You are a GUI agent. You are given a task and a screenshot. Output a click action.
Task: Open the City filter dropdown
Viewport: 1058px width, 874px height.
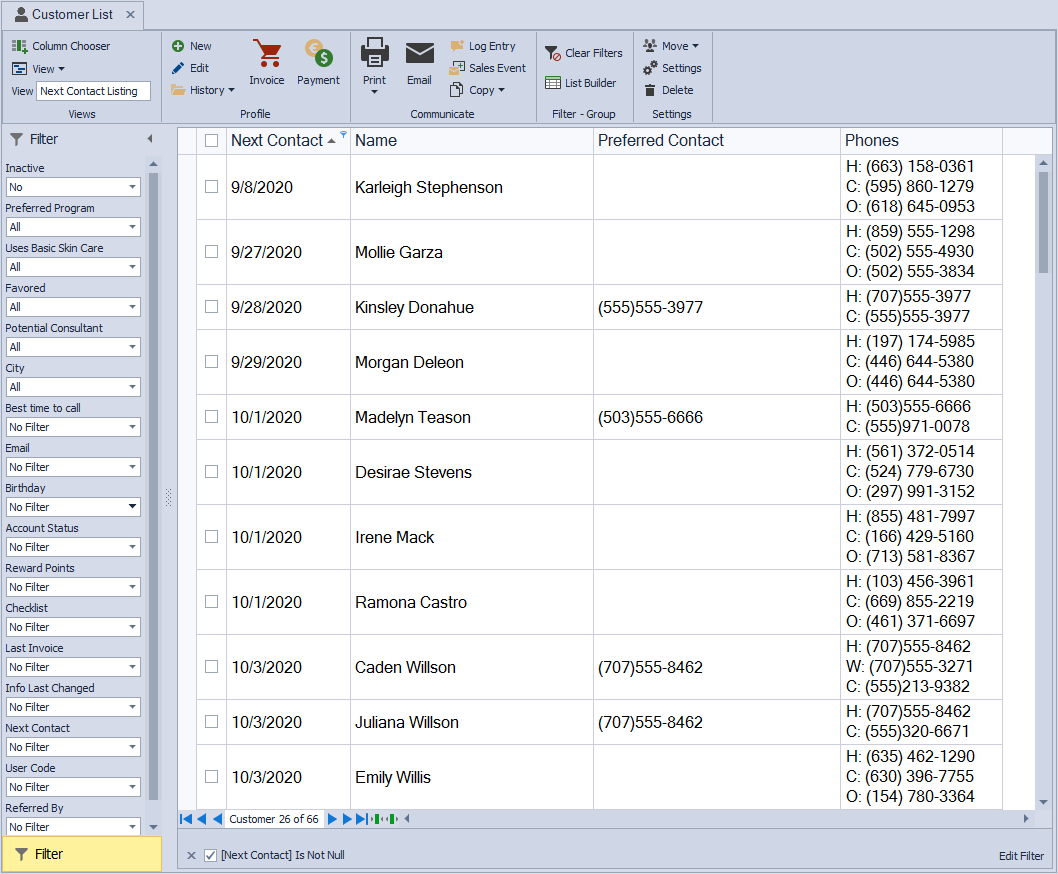pyautogui.click(x=132, y=387)
